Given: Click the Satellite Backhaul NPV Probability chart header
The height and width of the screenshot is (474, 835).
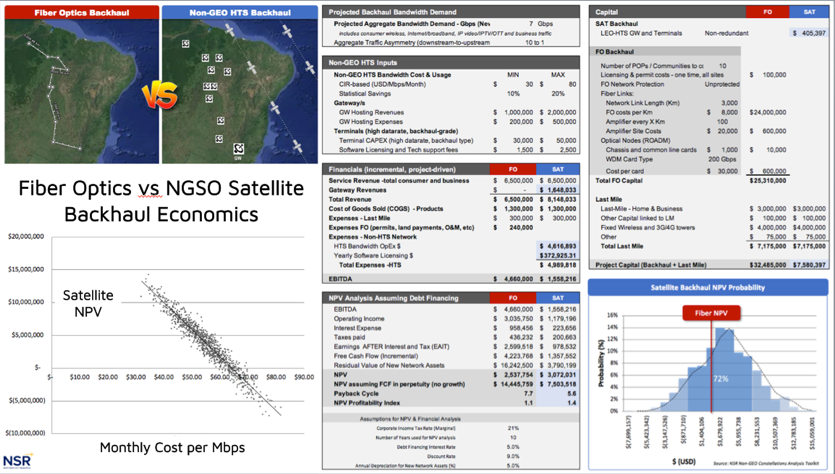Looking at the screenshot, I should (x=708, y=288).
